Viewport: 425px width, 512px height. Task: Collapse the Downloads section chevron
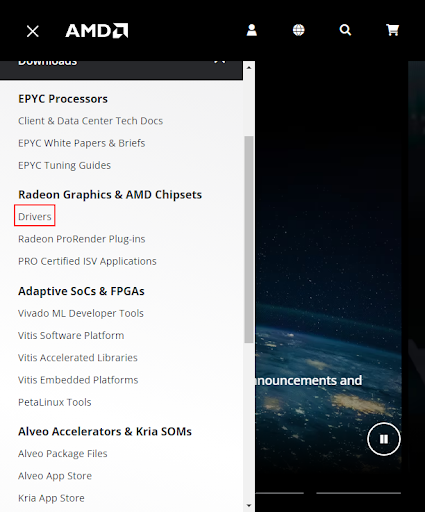pyautogui.click(x=220, y=62)
